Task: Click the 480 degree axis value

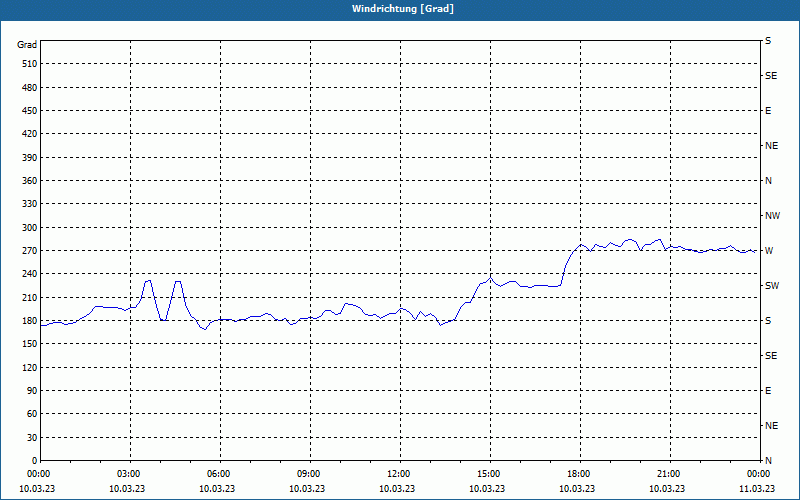Action: 30,87
